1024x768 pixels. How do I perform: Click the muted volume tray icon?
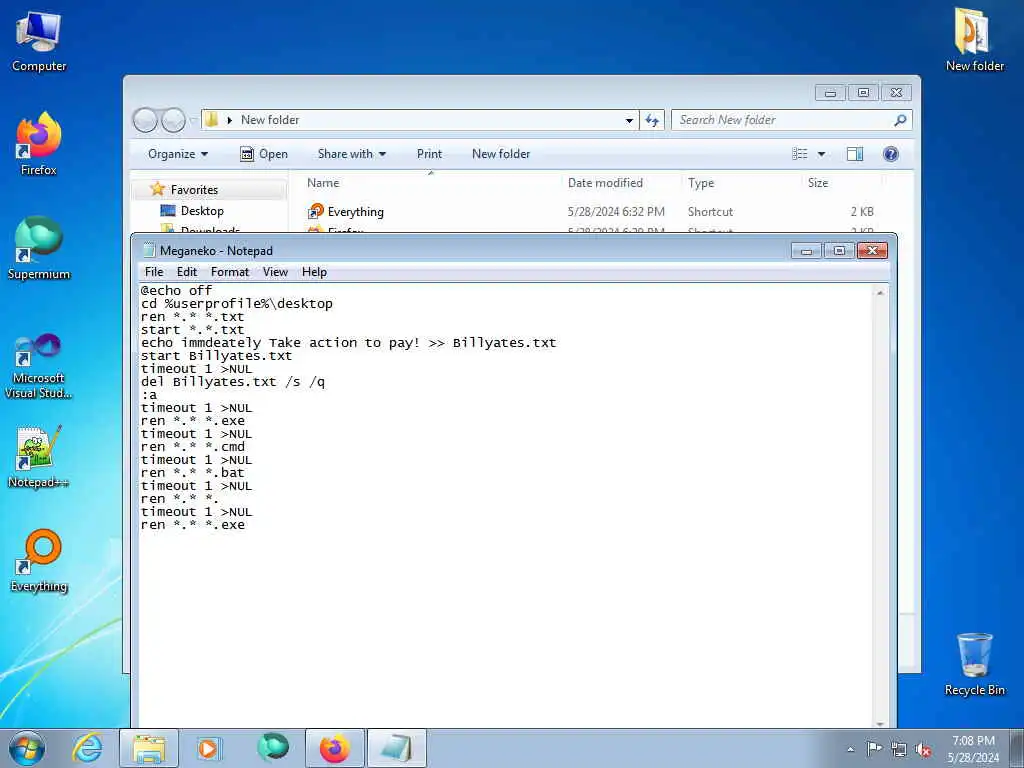(923, 749)
